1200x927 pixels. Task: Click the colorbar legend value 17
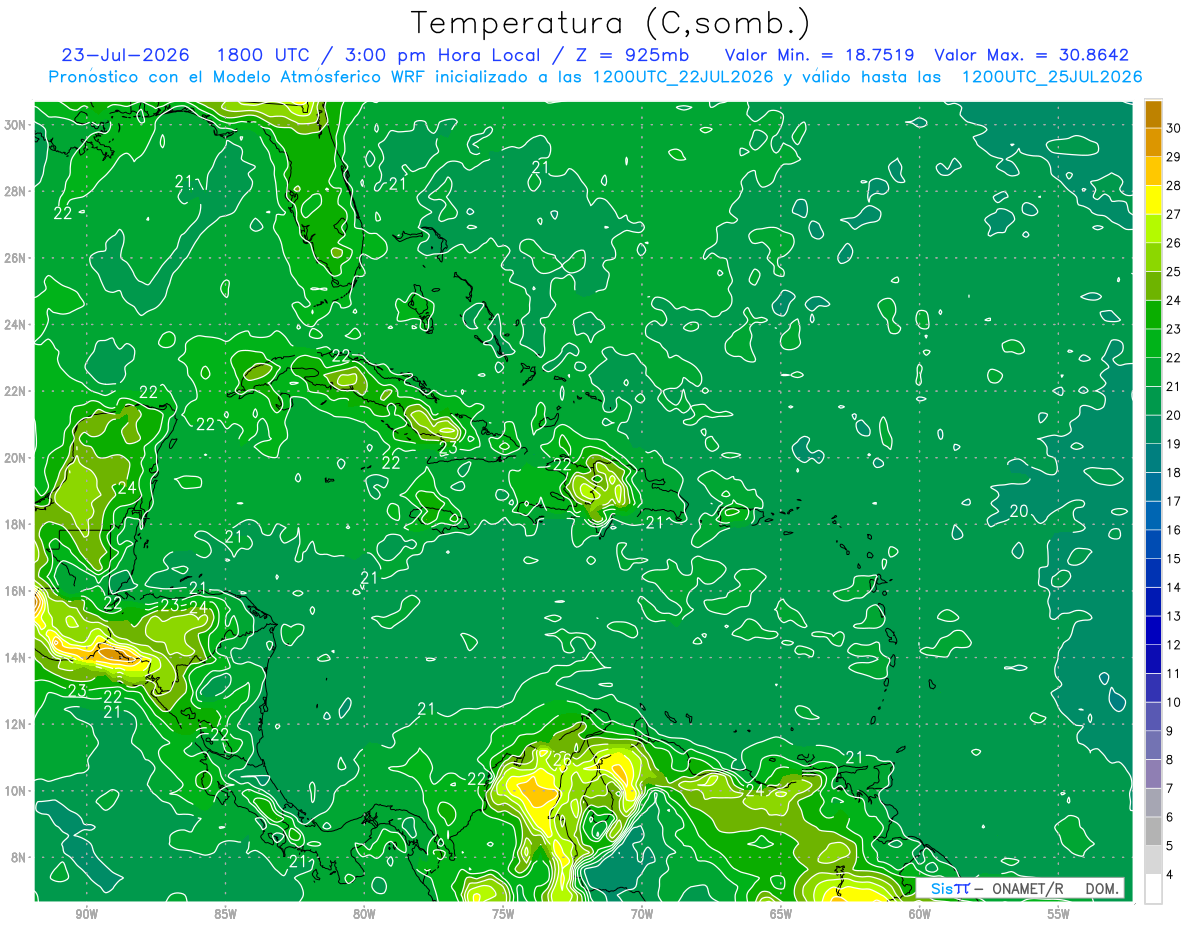tap(1174, 501)
